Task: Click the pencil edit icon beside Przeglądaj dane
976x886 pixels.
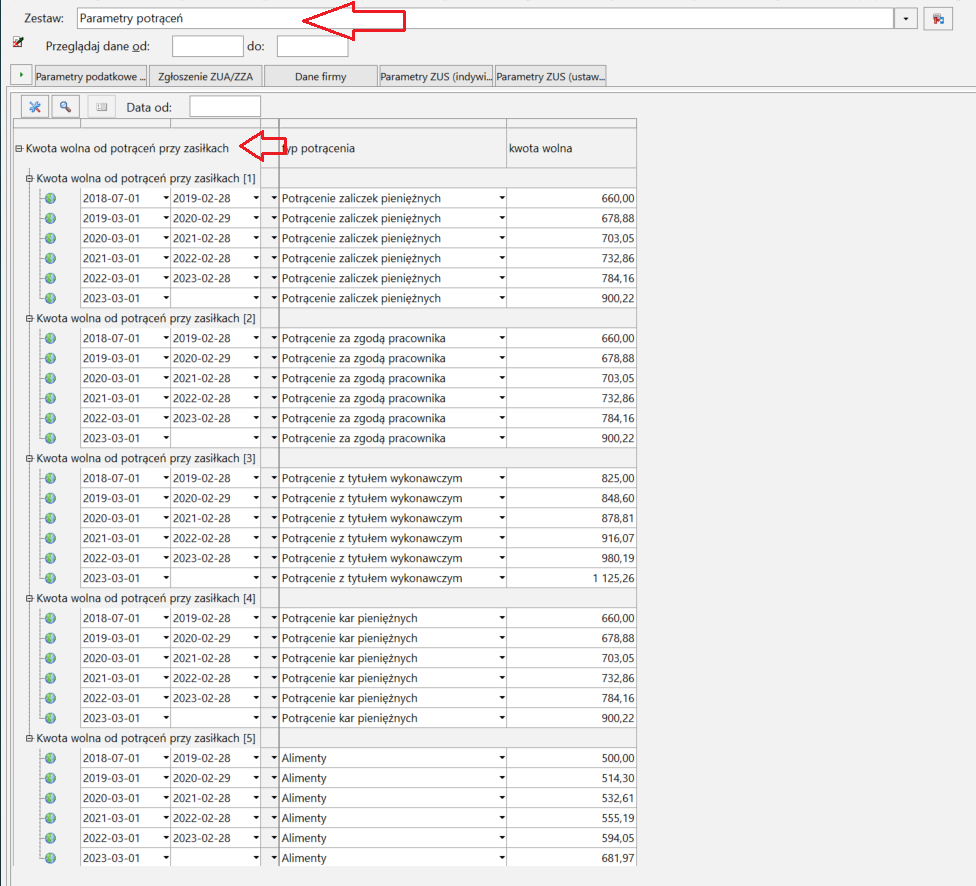Action: 19,42
